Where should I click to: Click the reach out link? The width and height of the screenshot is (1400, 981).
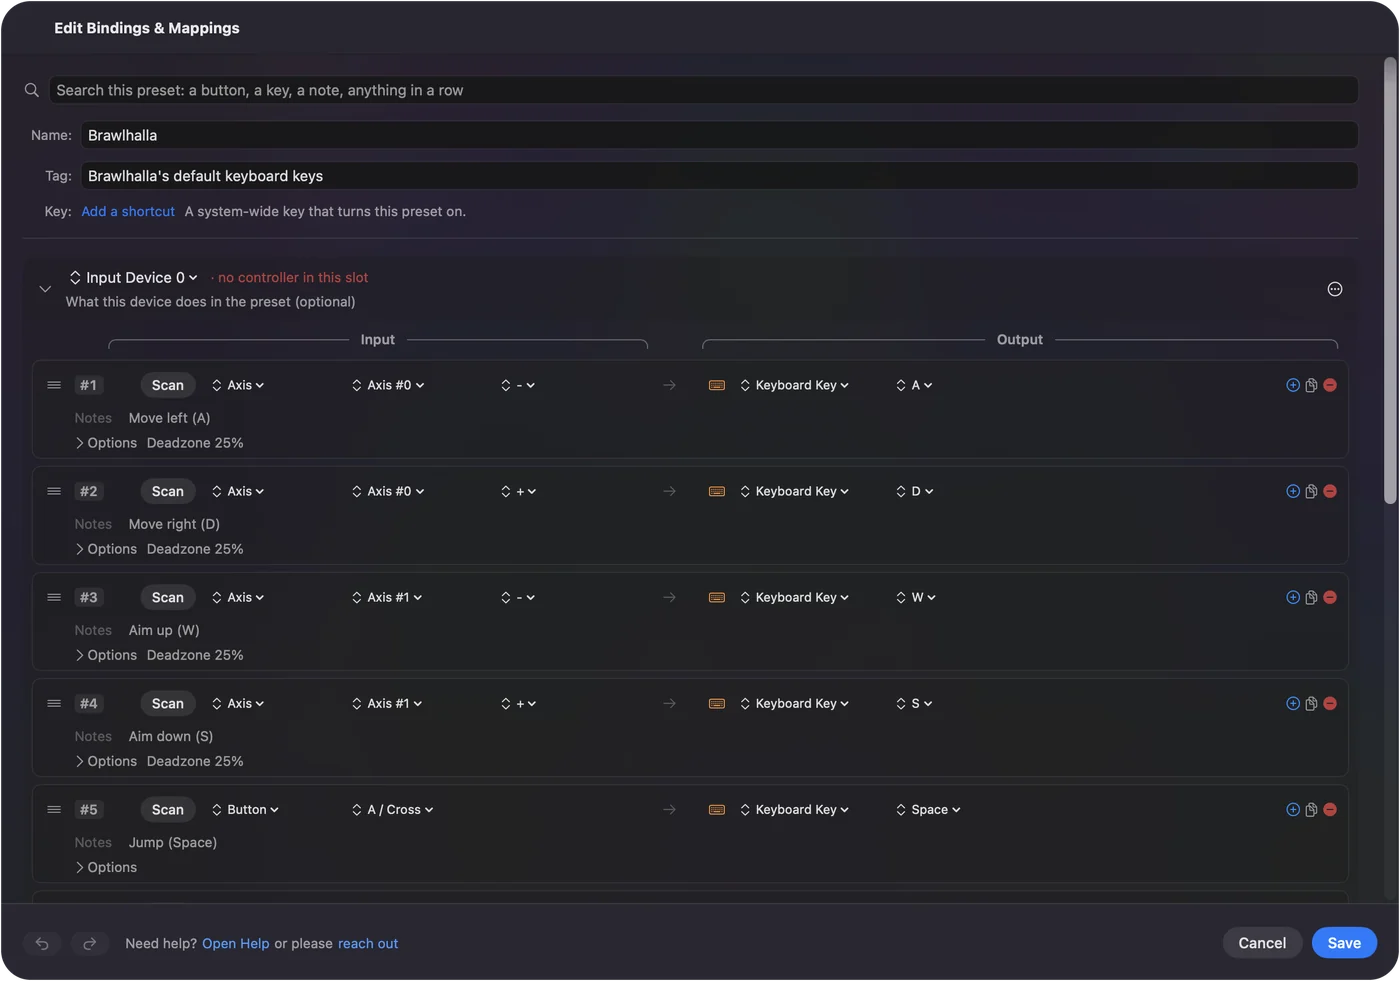click(368, 943)
